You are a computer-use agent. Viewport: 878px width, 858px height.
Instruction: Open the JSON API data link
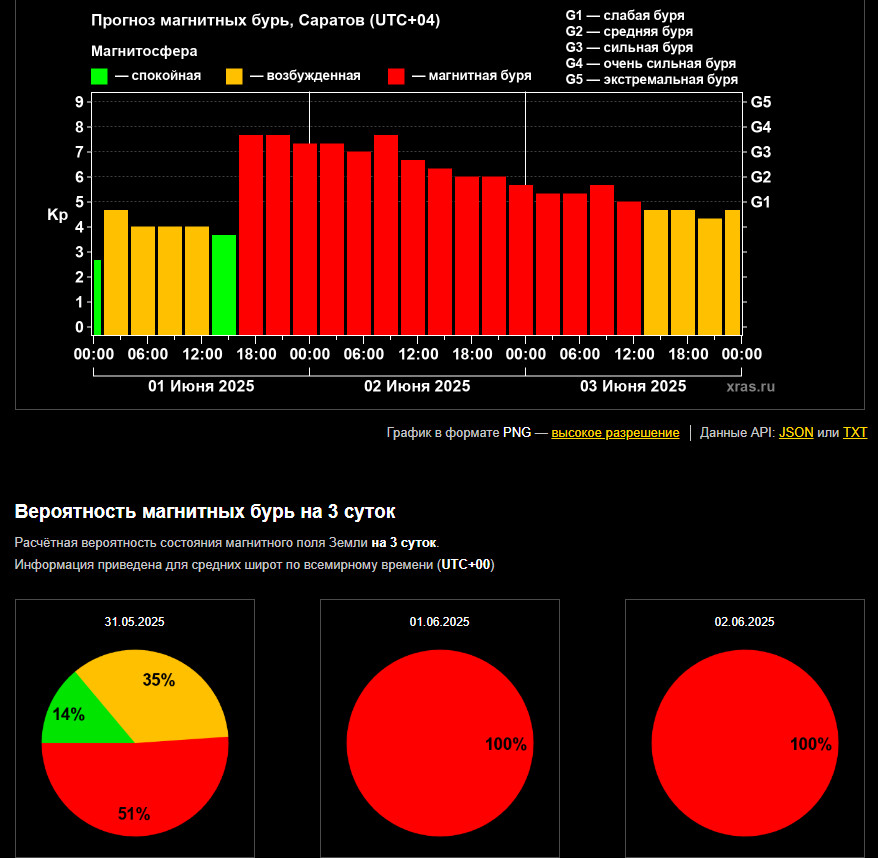point(796,433)
